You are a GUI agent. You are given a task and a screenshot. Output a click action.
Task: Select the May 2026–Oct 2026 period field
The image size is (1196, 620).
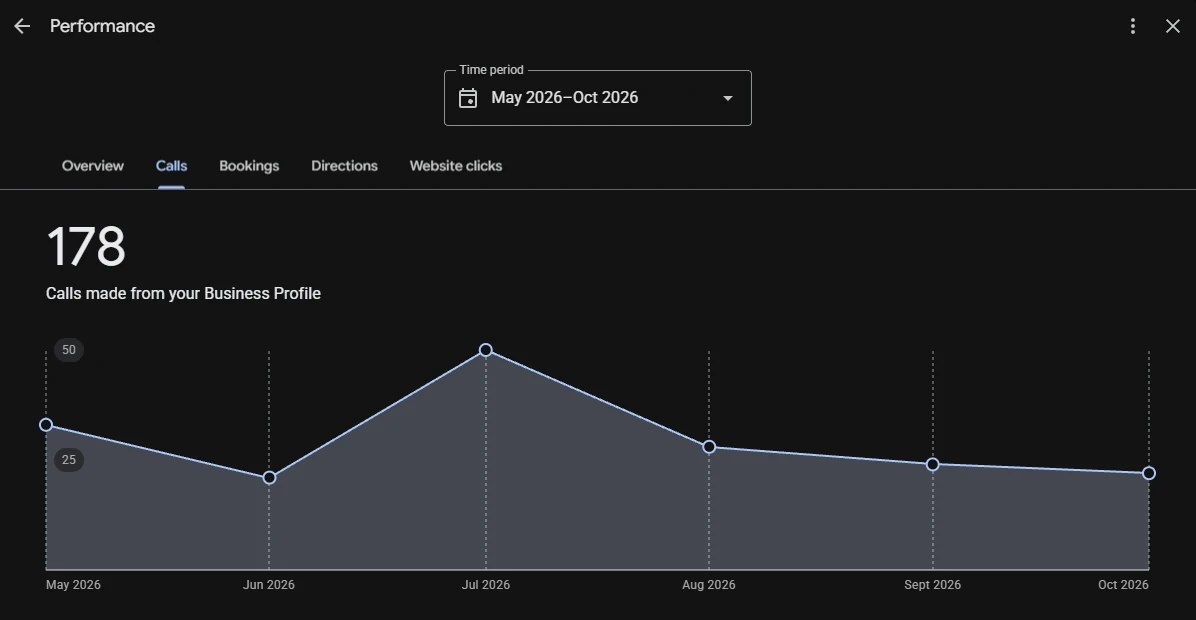(x=598, y=98)
